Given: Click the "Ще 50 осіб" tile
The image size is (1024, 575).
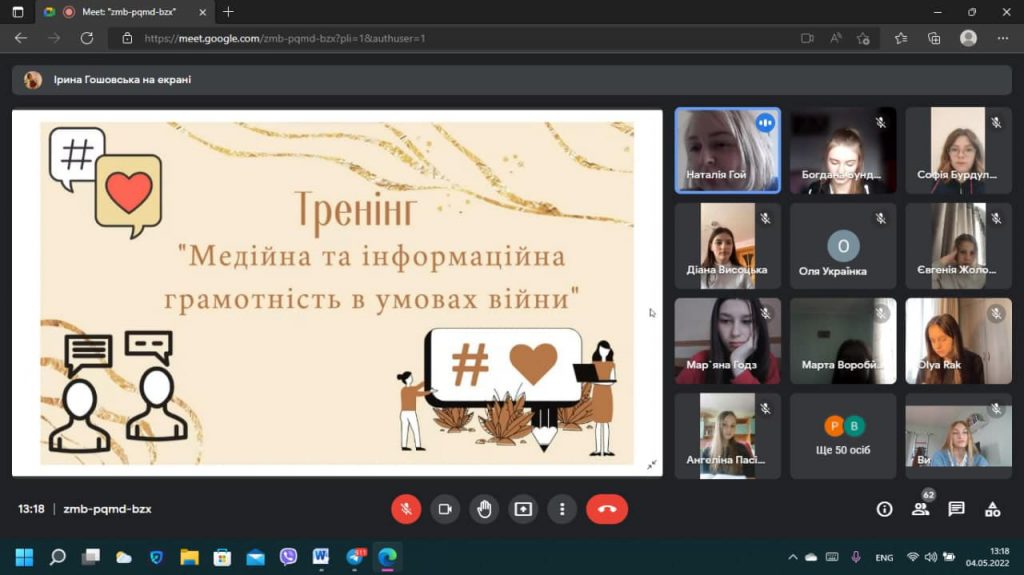Looking at the screenshot, I should (x=842, y=436).
